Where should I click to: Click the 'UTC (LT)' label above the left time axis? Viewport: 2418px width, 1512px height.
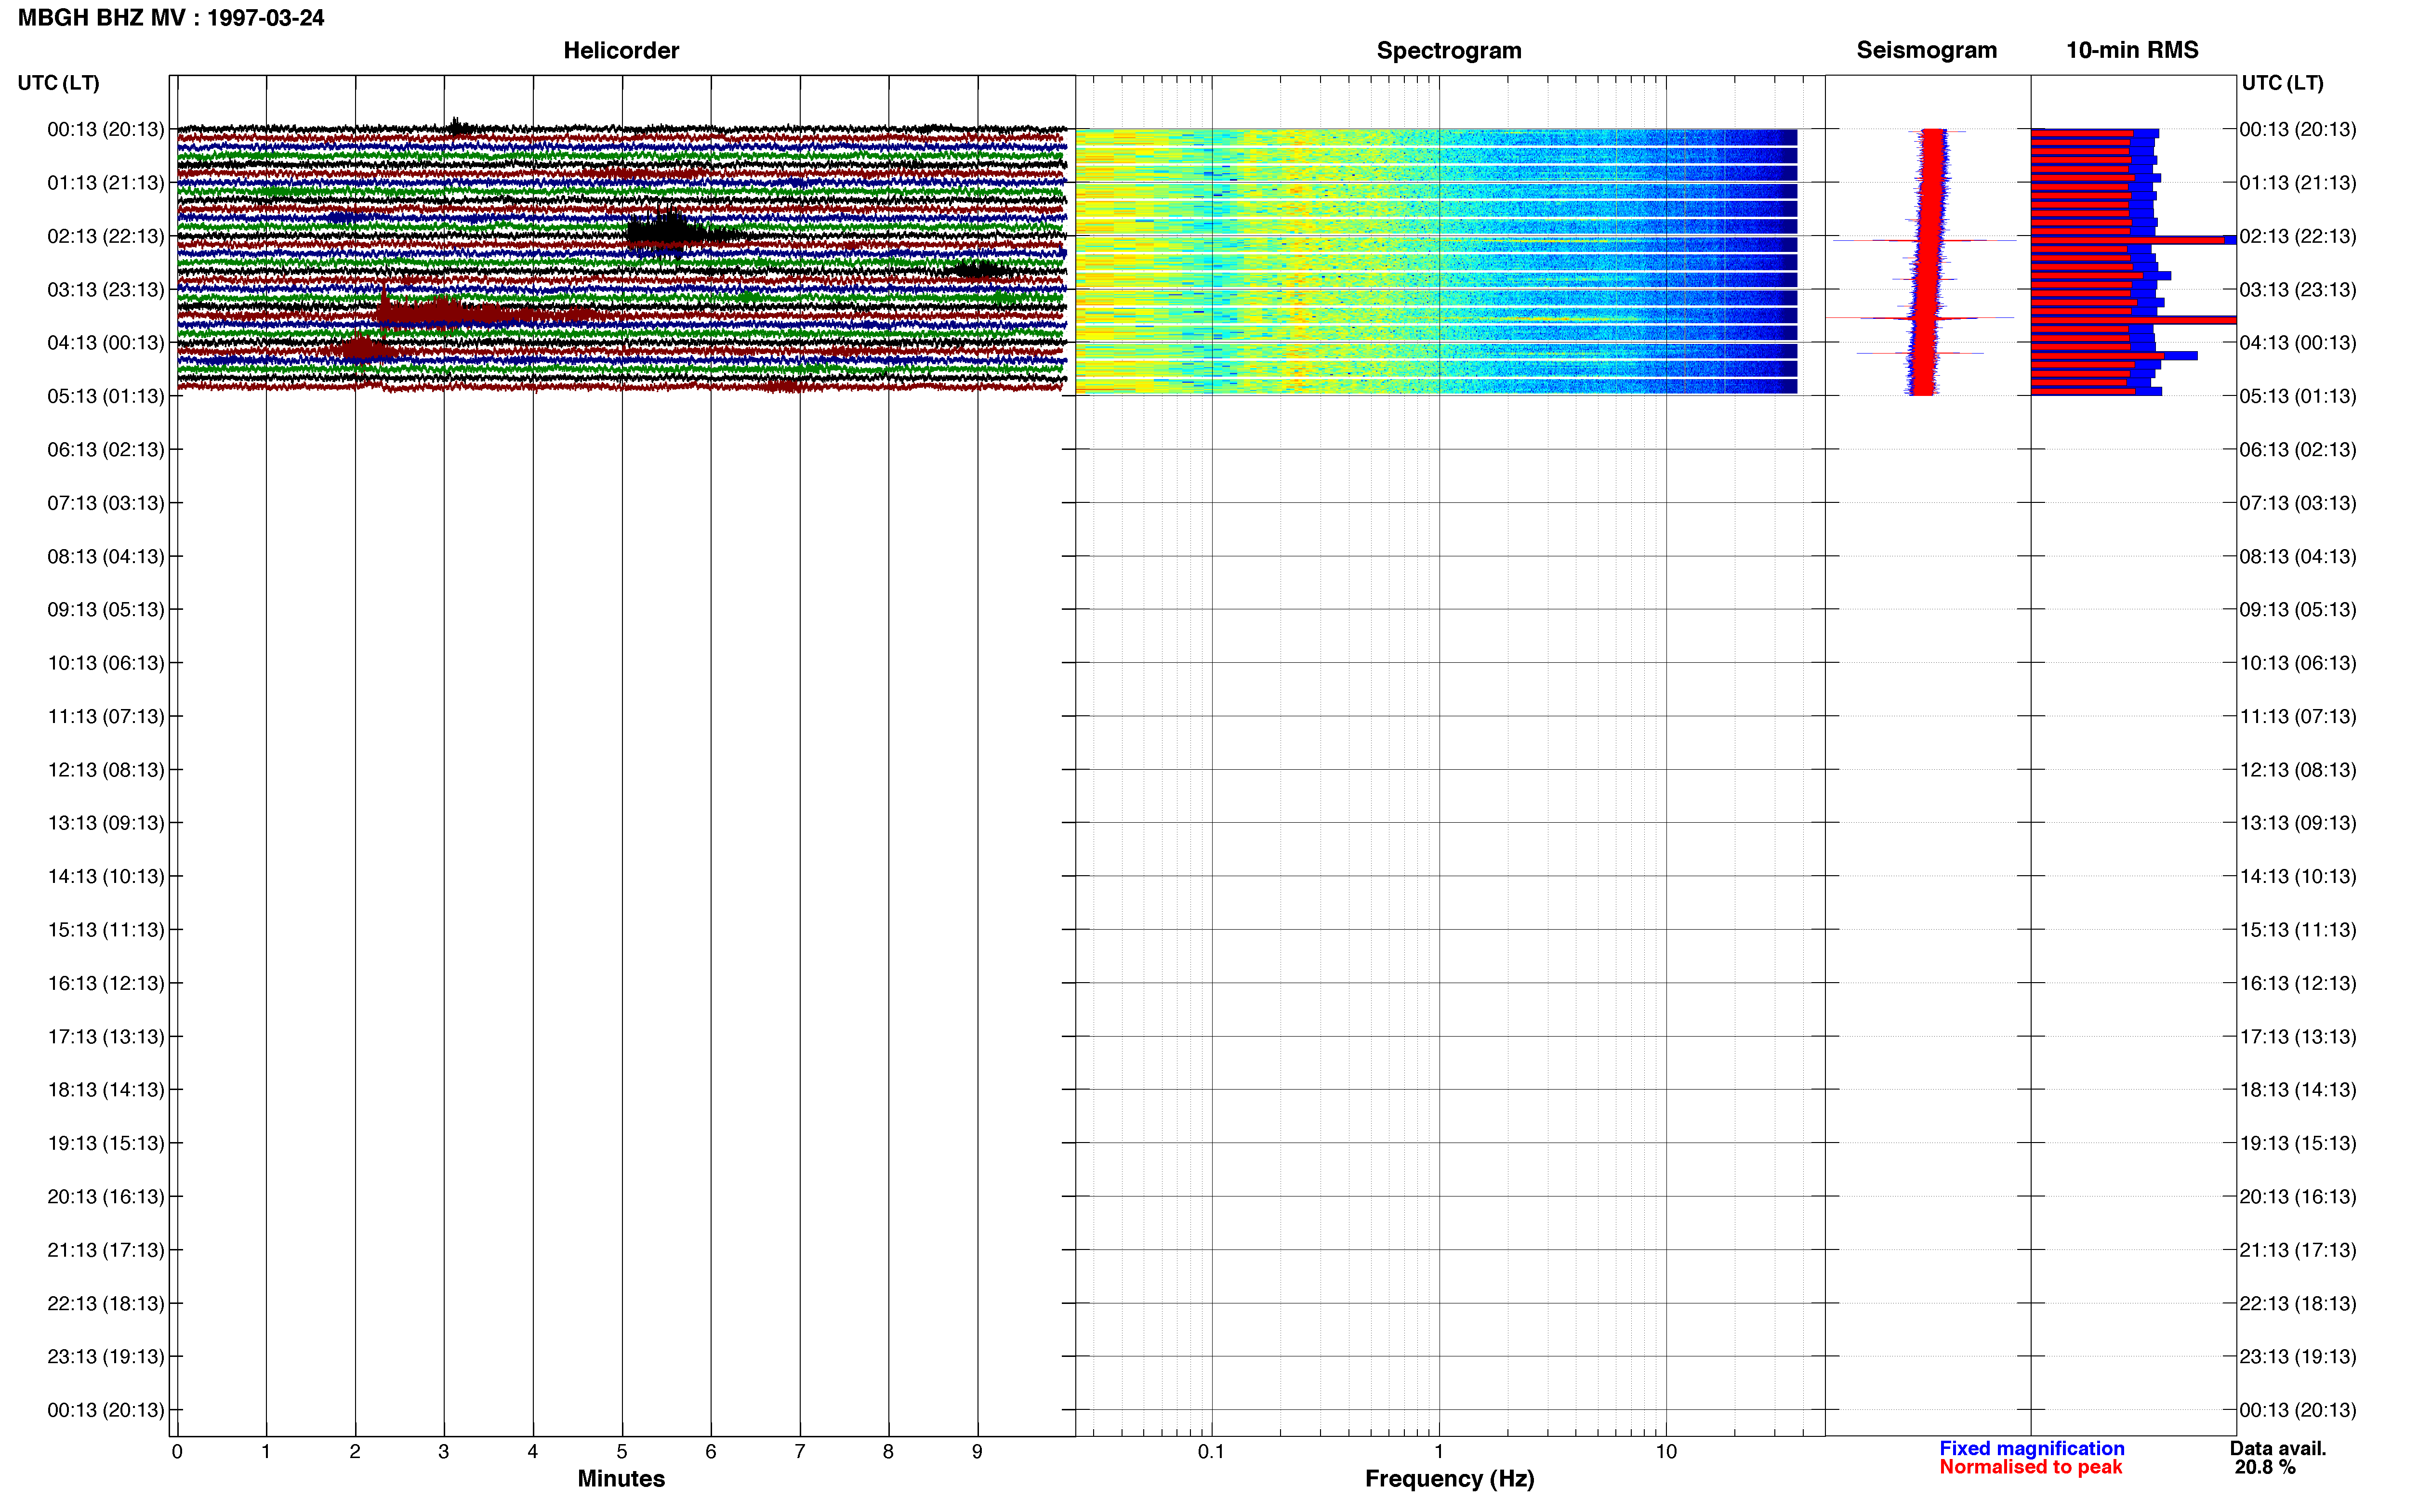(58, 83)
